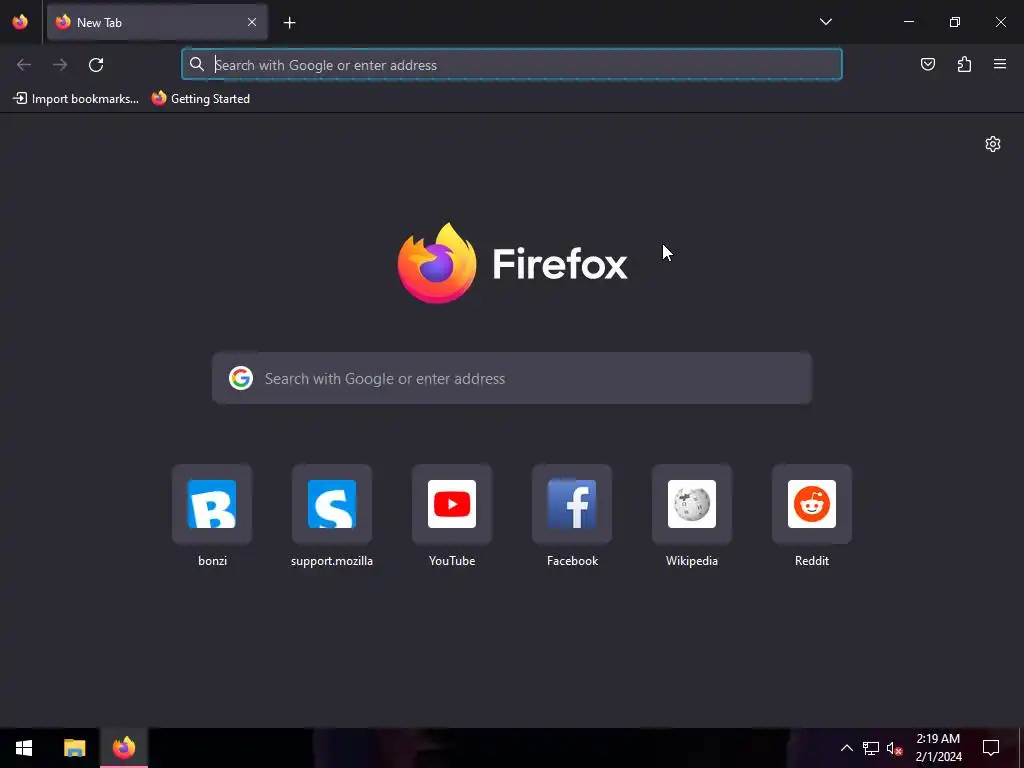Open Firefox View pinned icon in tab strip

[x=20, y=22]
